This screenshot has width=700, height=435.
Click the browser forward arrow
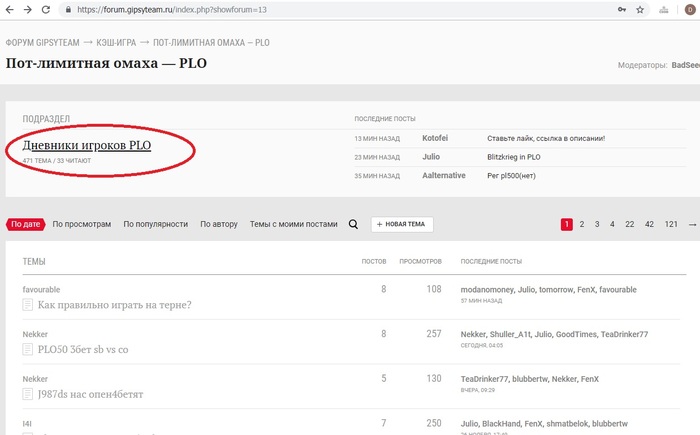point(28,9)
